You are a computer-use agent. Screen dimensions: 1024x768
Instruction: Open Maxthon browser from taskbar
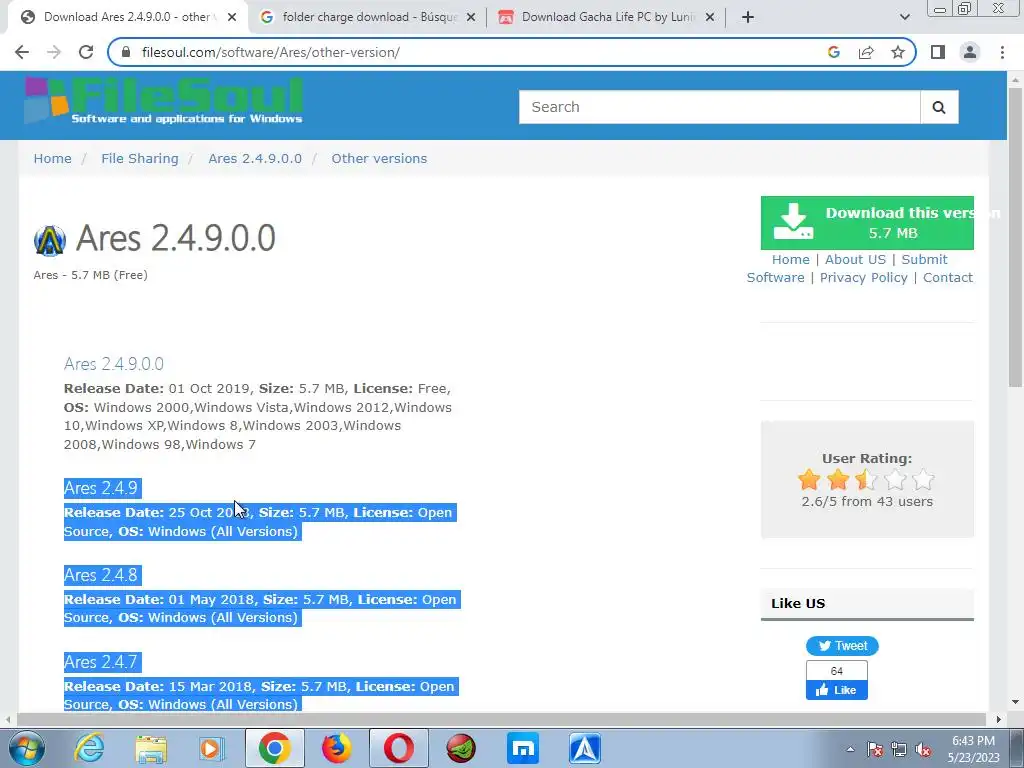[x=522, y=748]
